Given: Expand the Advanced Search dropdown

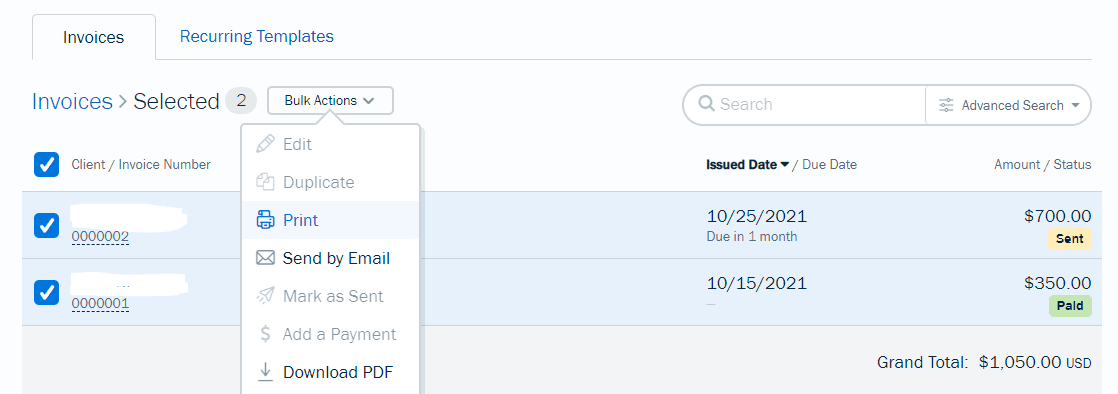Looking at the screenshot, I should click(x=1007, y=105).
